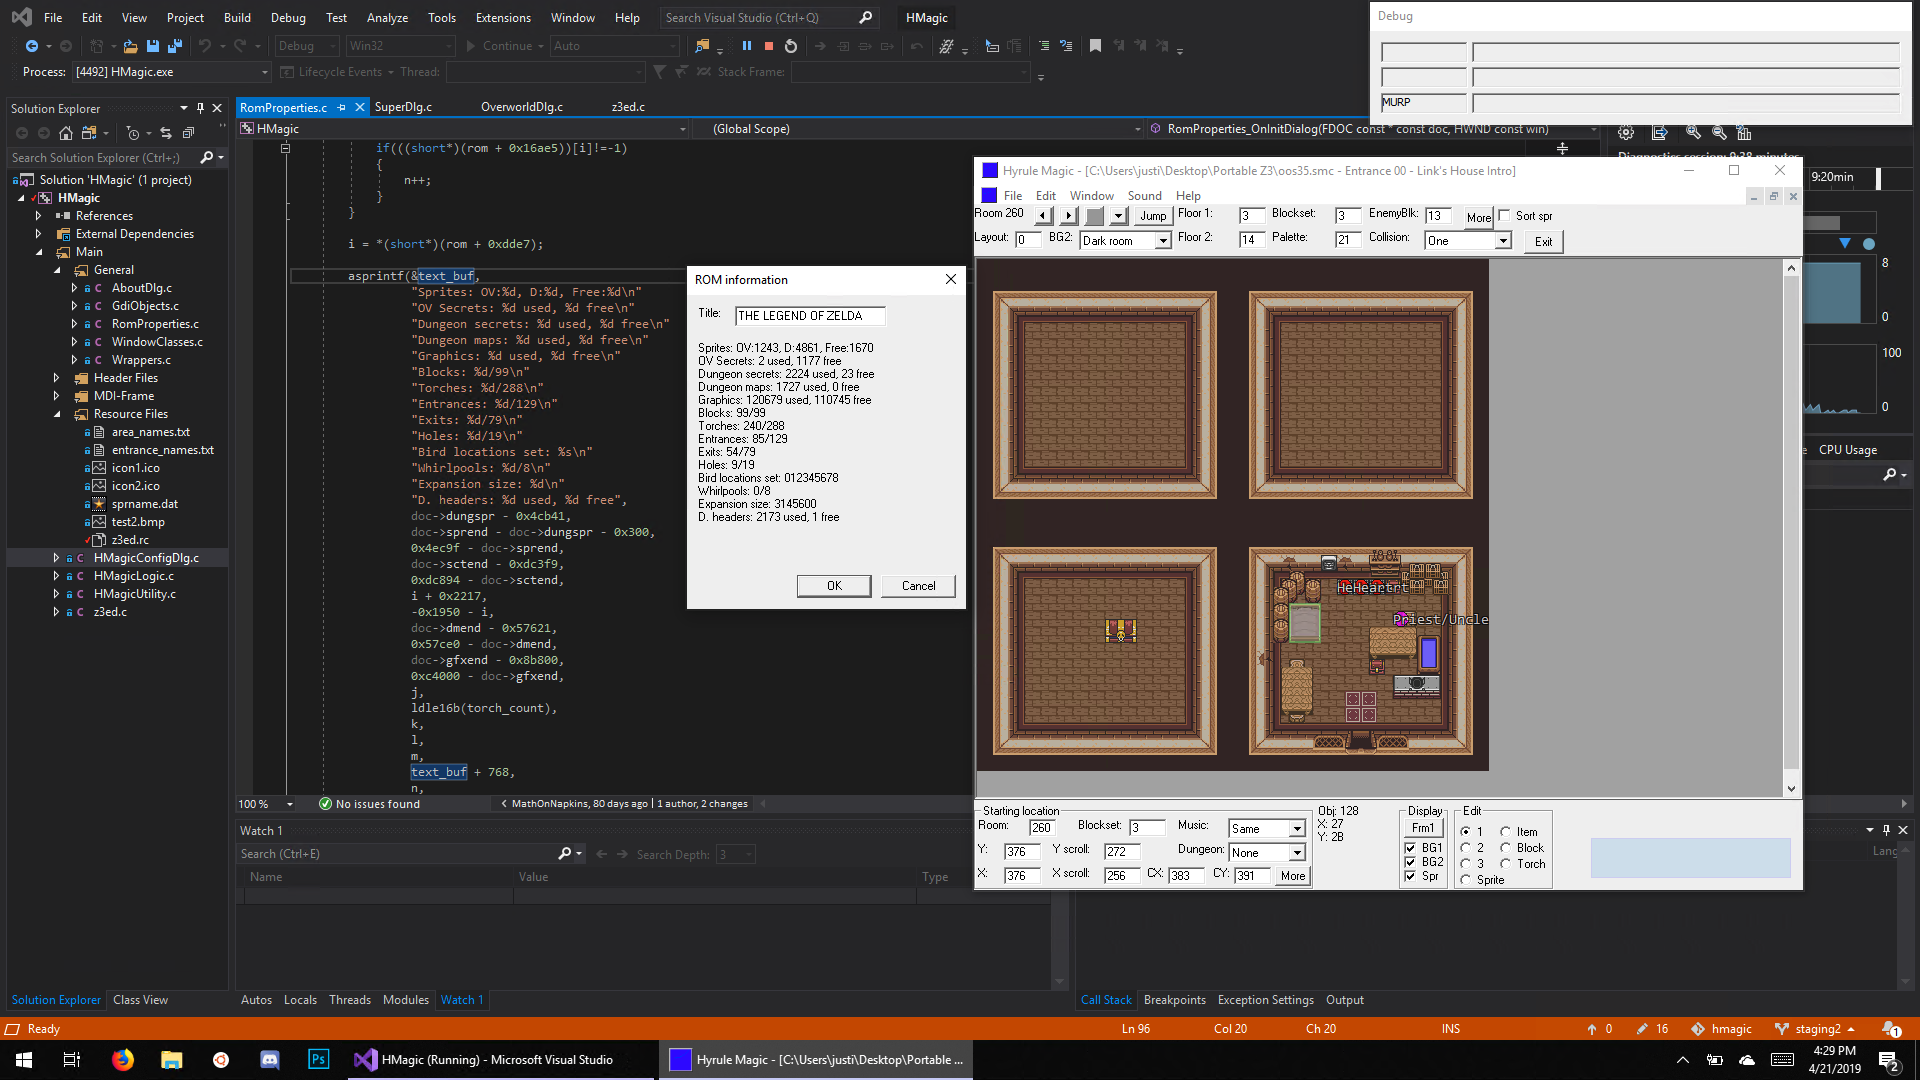Expand the References node in Solution Explorer
This screenshot has width=1920, height=1080.
(38, 216)
